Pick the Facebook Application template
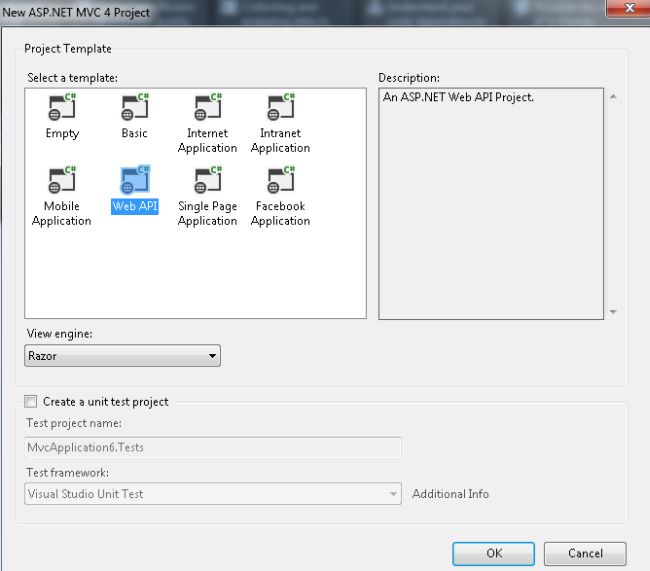This screenshot has width=650, height=571. coord(281,197)
